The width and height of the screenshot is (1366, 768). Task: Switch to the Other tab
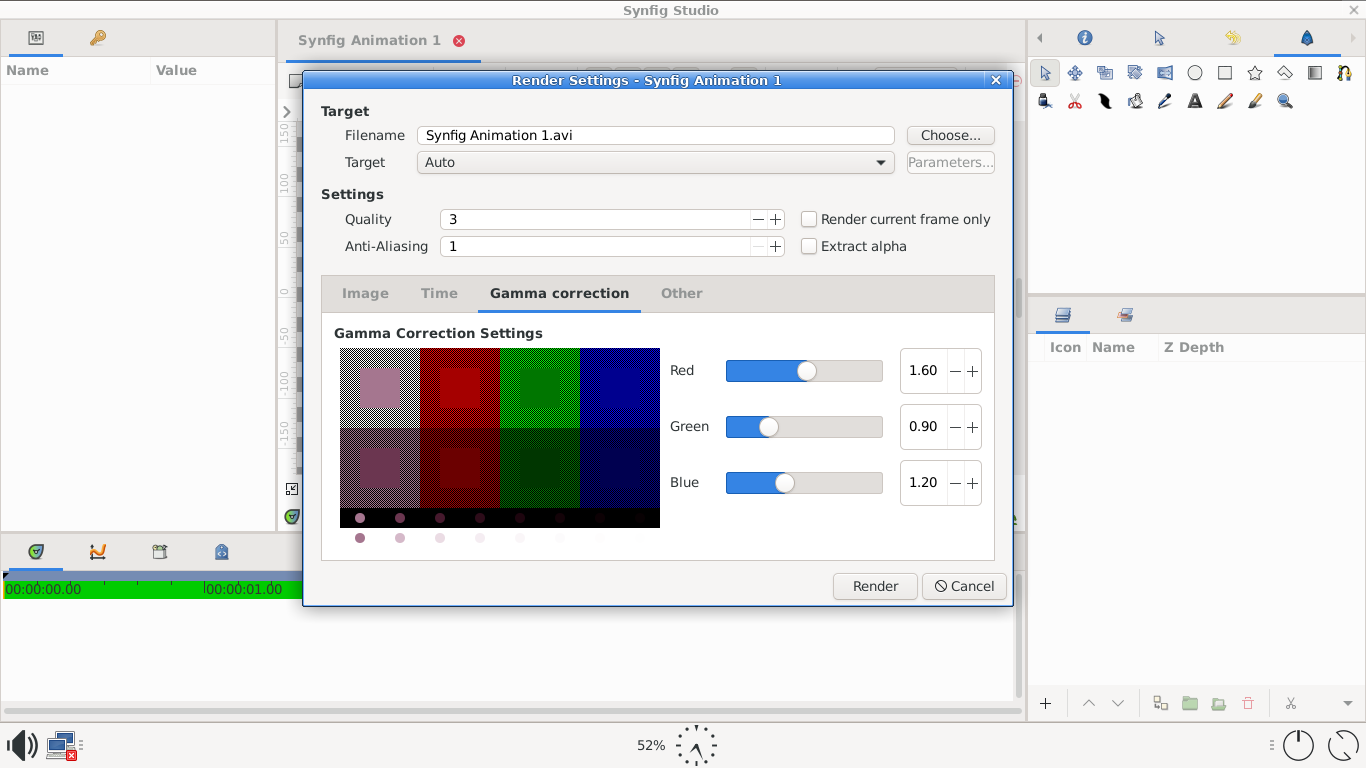click(x=681, y=293)
